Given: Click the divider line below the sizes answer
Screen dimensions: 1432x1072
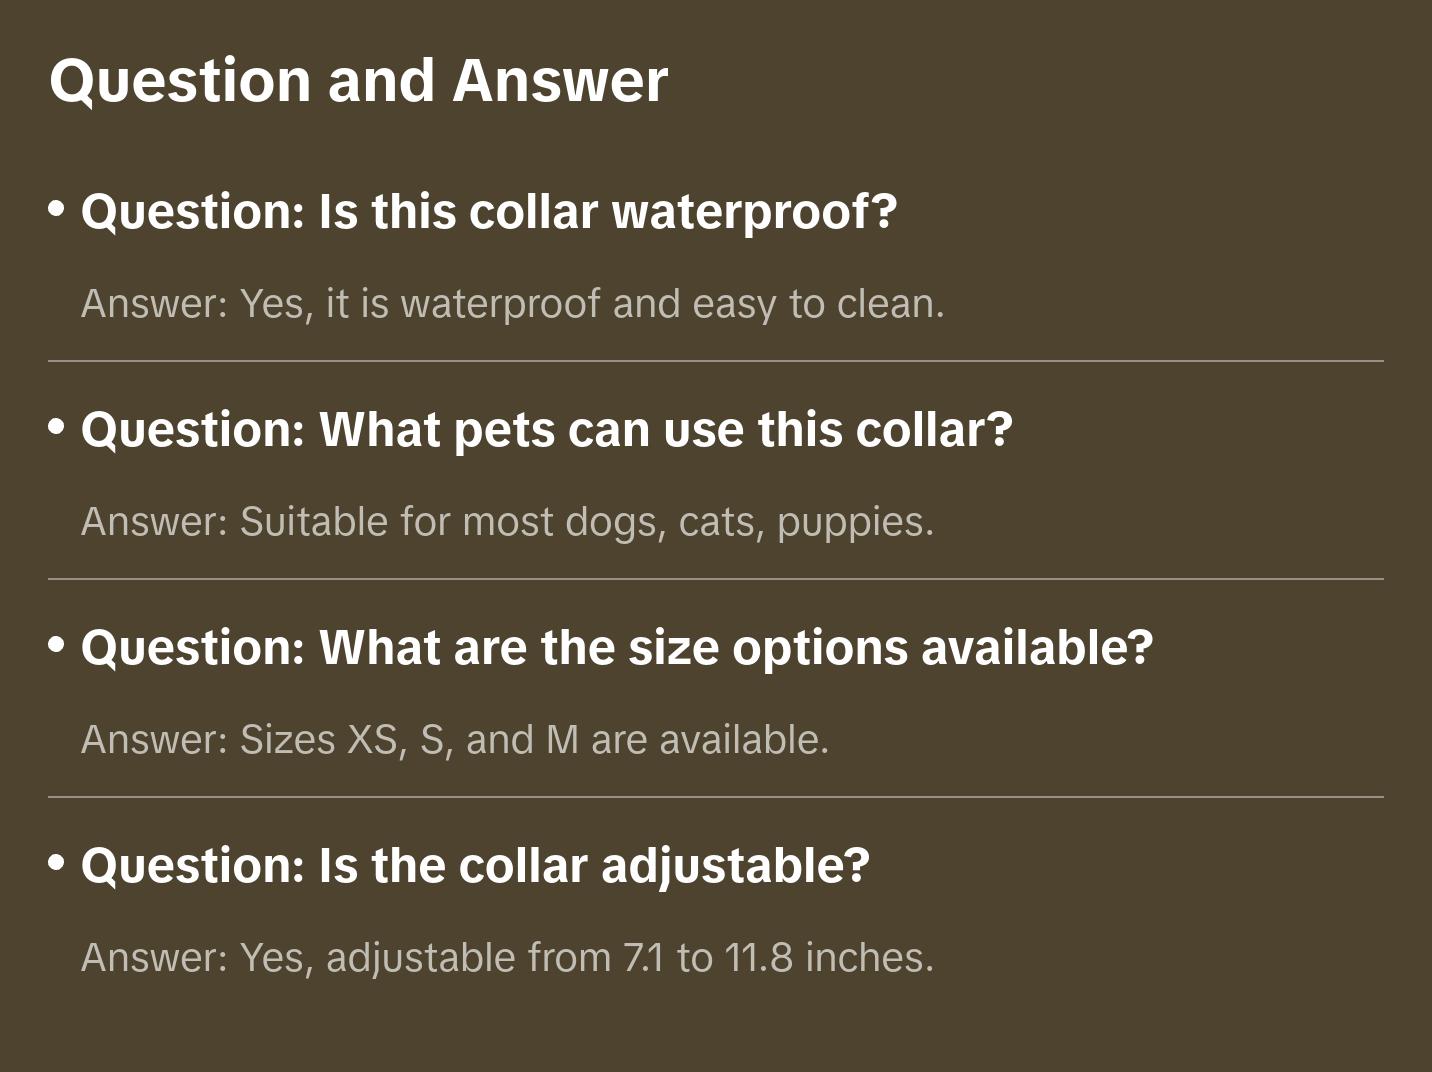Looking at the screenshot, I should 716,797.
